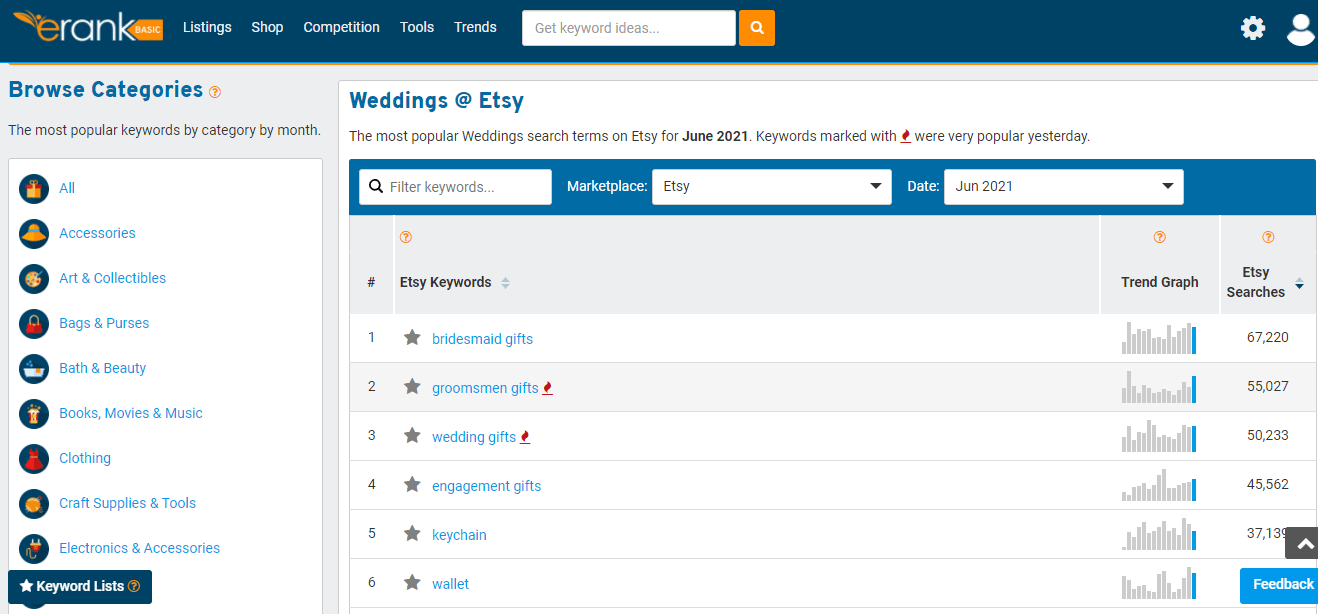The image size is (1318, 614).
Task: Focus the Get keyword ideas search box
Action: (629, 28)
